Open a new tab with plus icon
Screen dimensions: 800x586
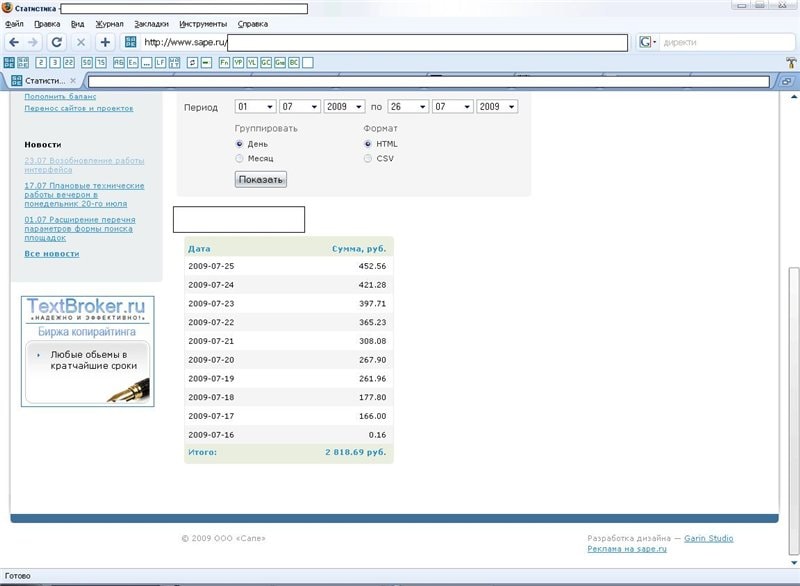click(105, 42)
